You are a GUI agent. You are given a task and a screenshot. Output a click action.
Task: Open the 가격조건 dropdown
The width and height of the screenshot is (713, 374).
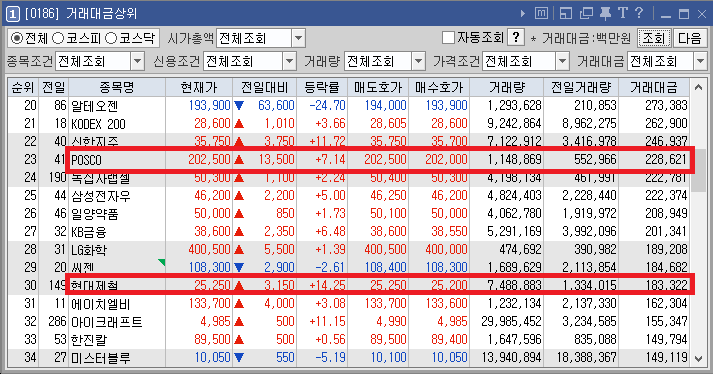(562, 61)
